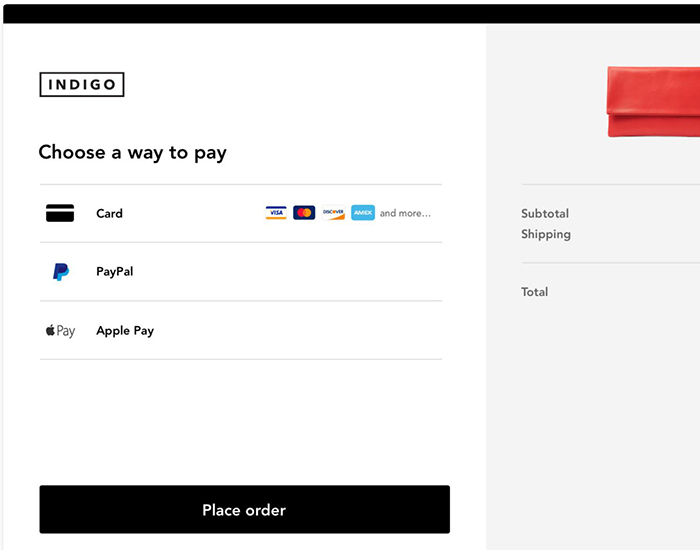700x550 pixels.
Task: Click the Apple Pay logo icon
Action: (x=60, y=331)
